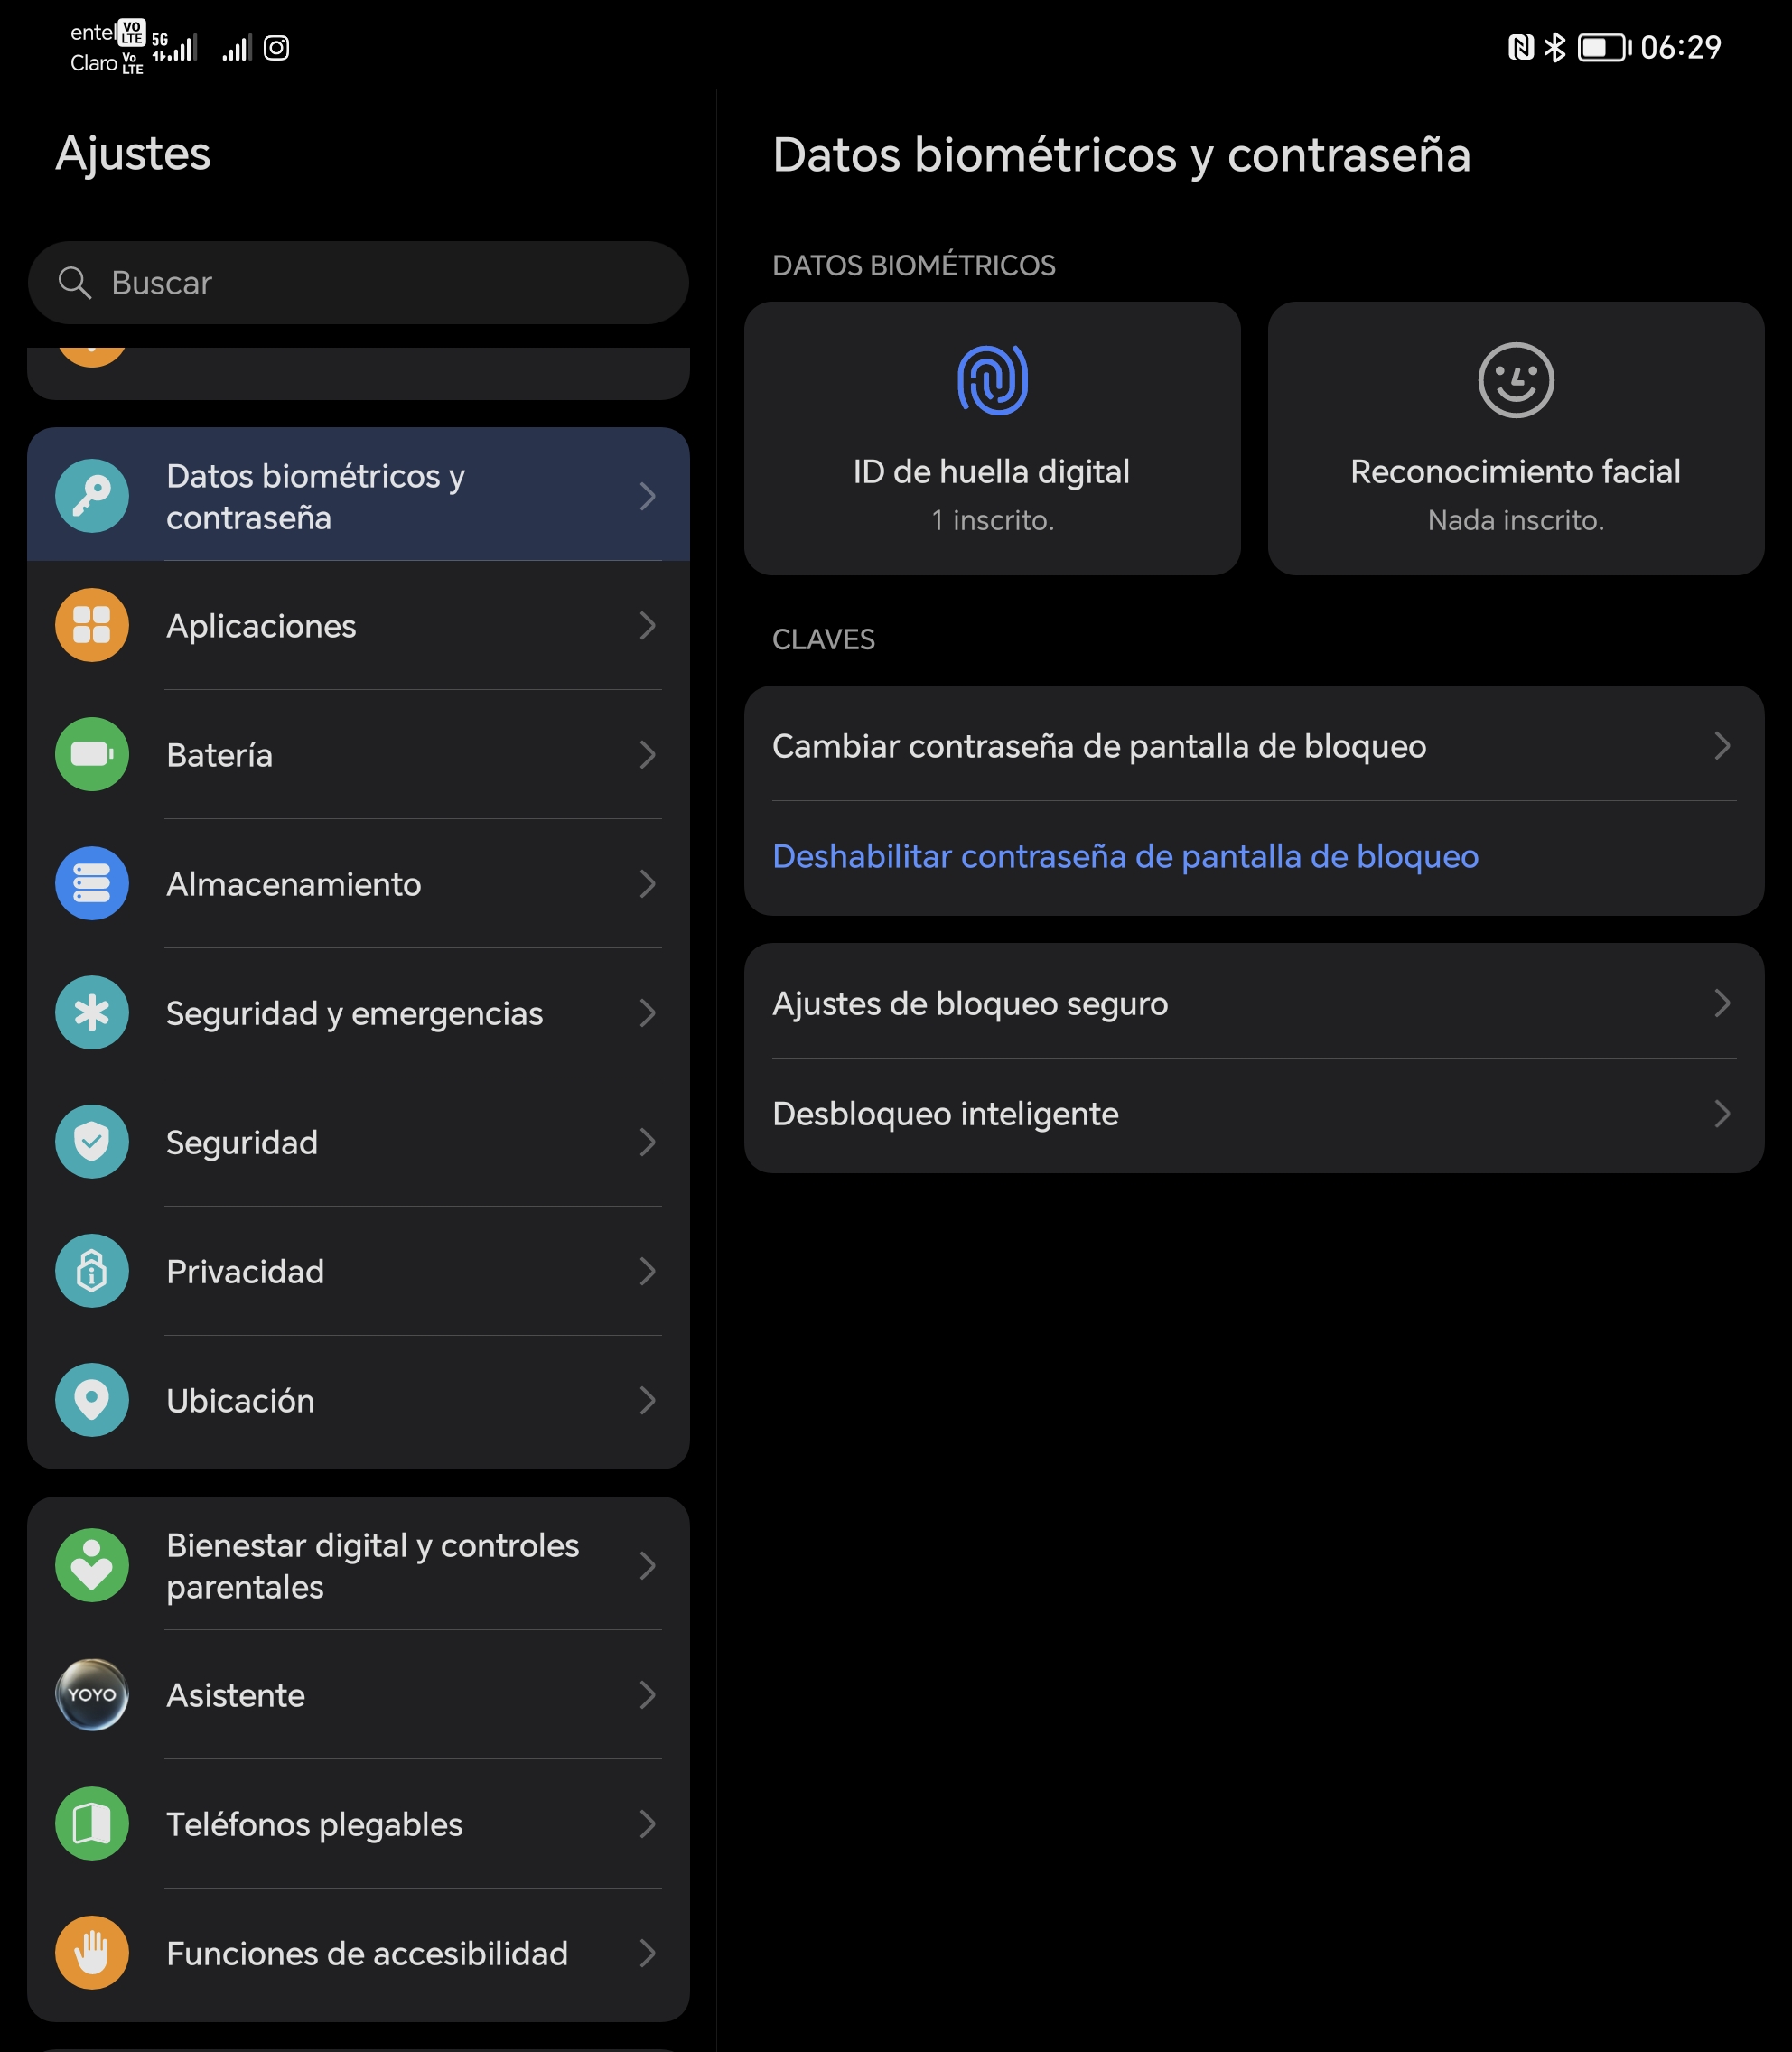Tap the Bluetooth status bar icon

point(1555,47)
